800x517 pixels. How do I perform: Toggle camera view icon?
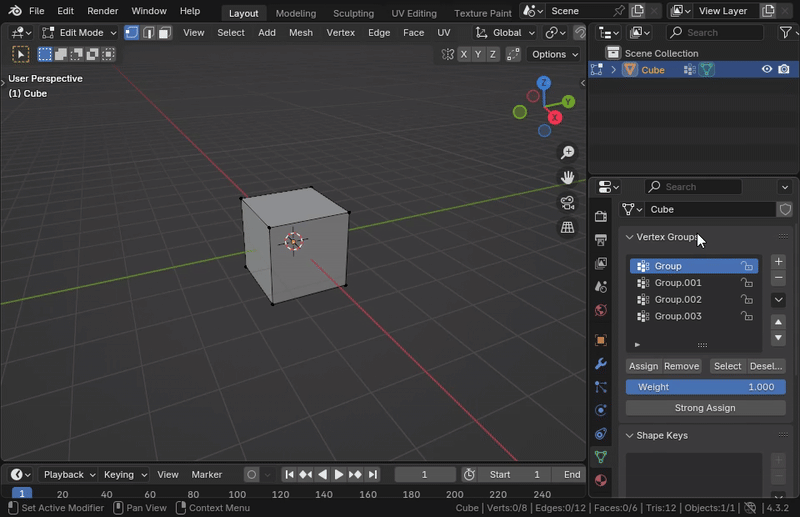tap(567, 203)
